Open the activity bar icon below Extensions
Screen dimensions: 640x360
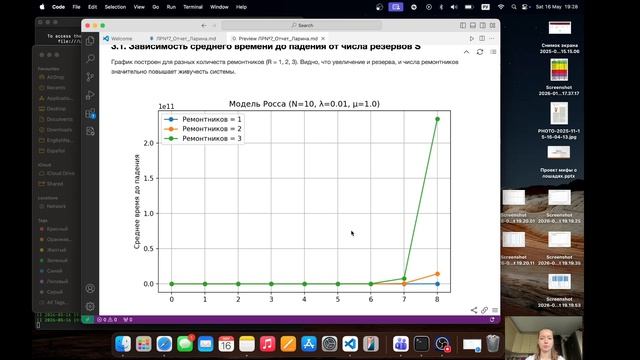[90, 131]
